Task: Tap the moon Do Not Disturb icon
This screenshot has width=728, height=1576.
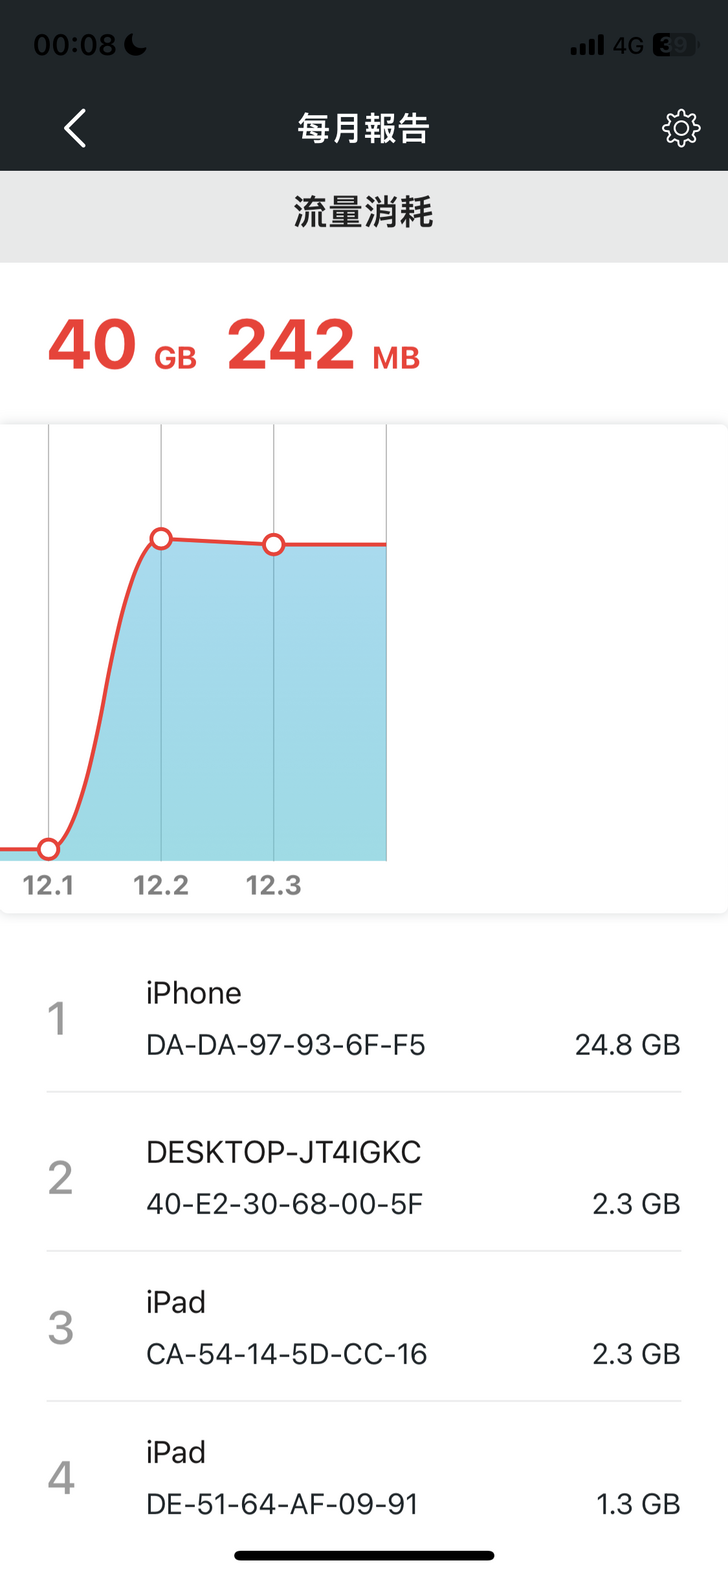Action: coord(136,45)
